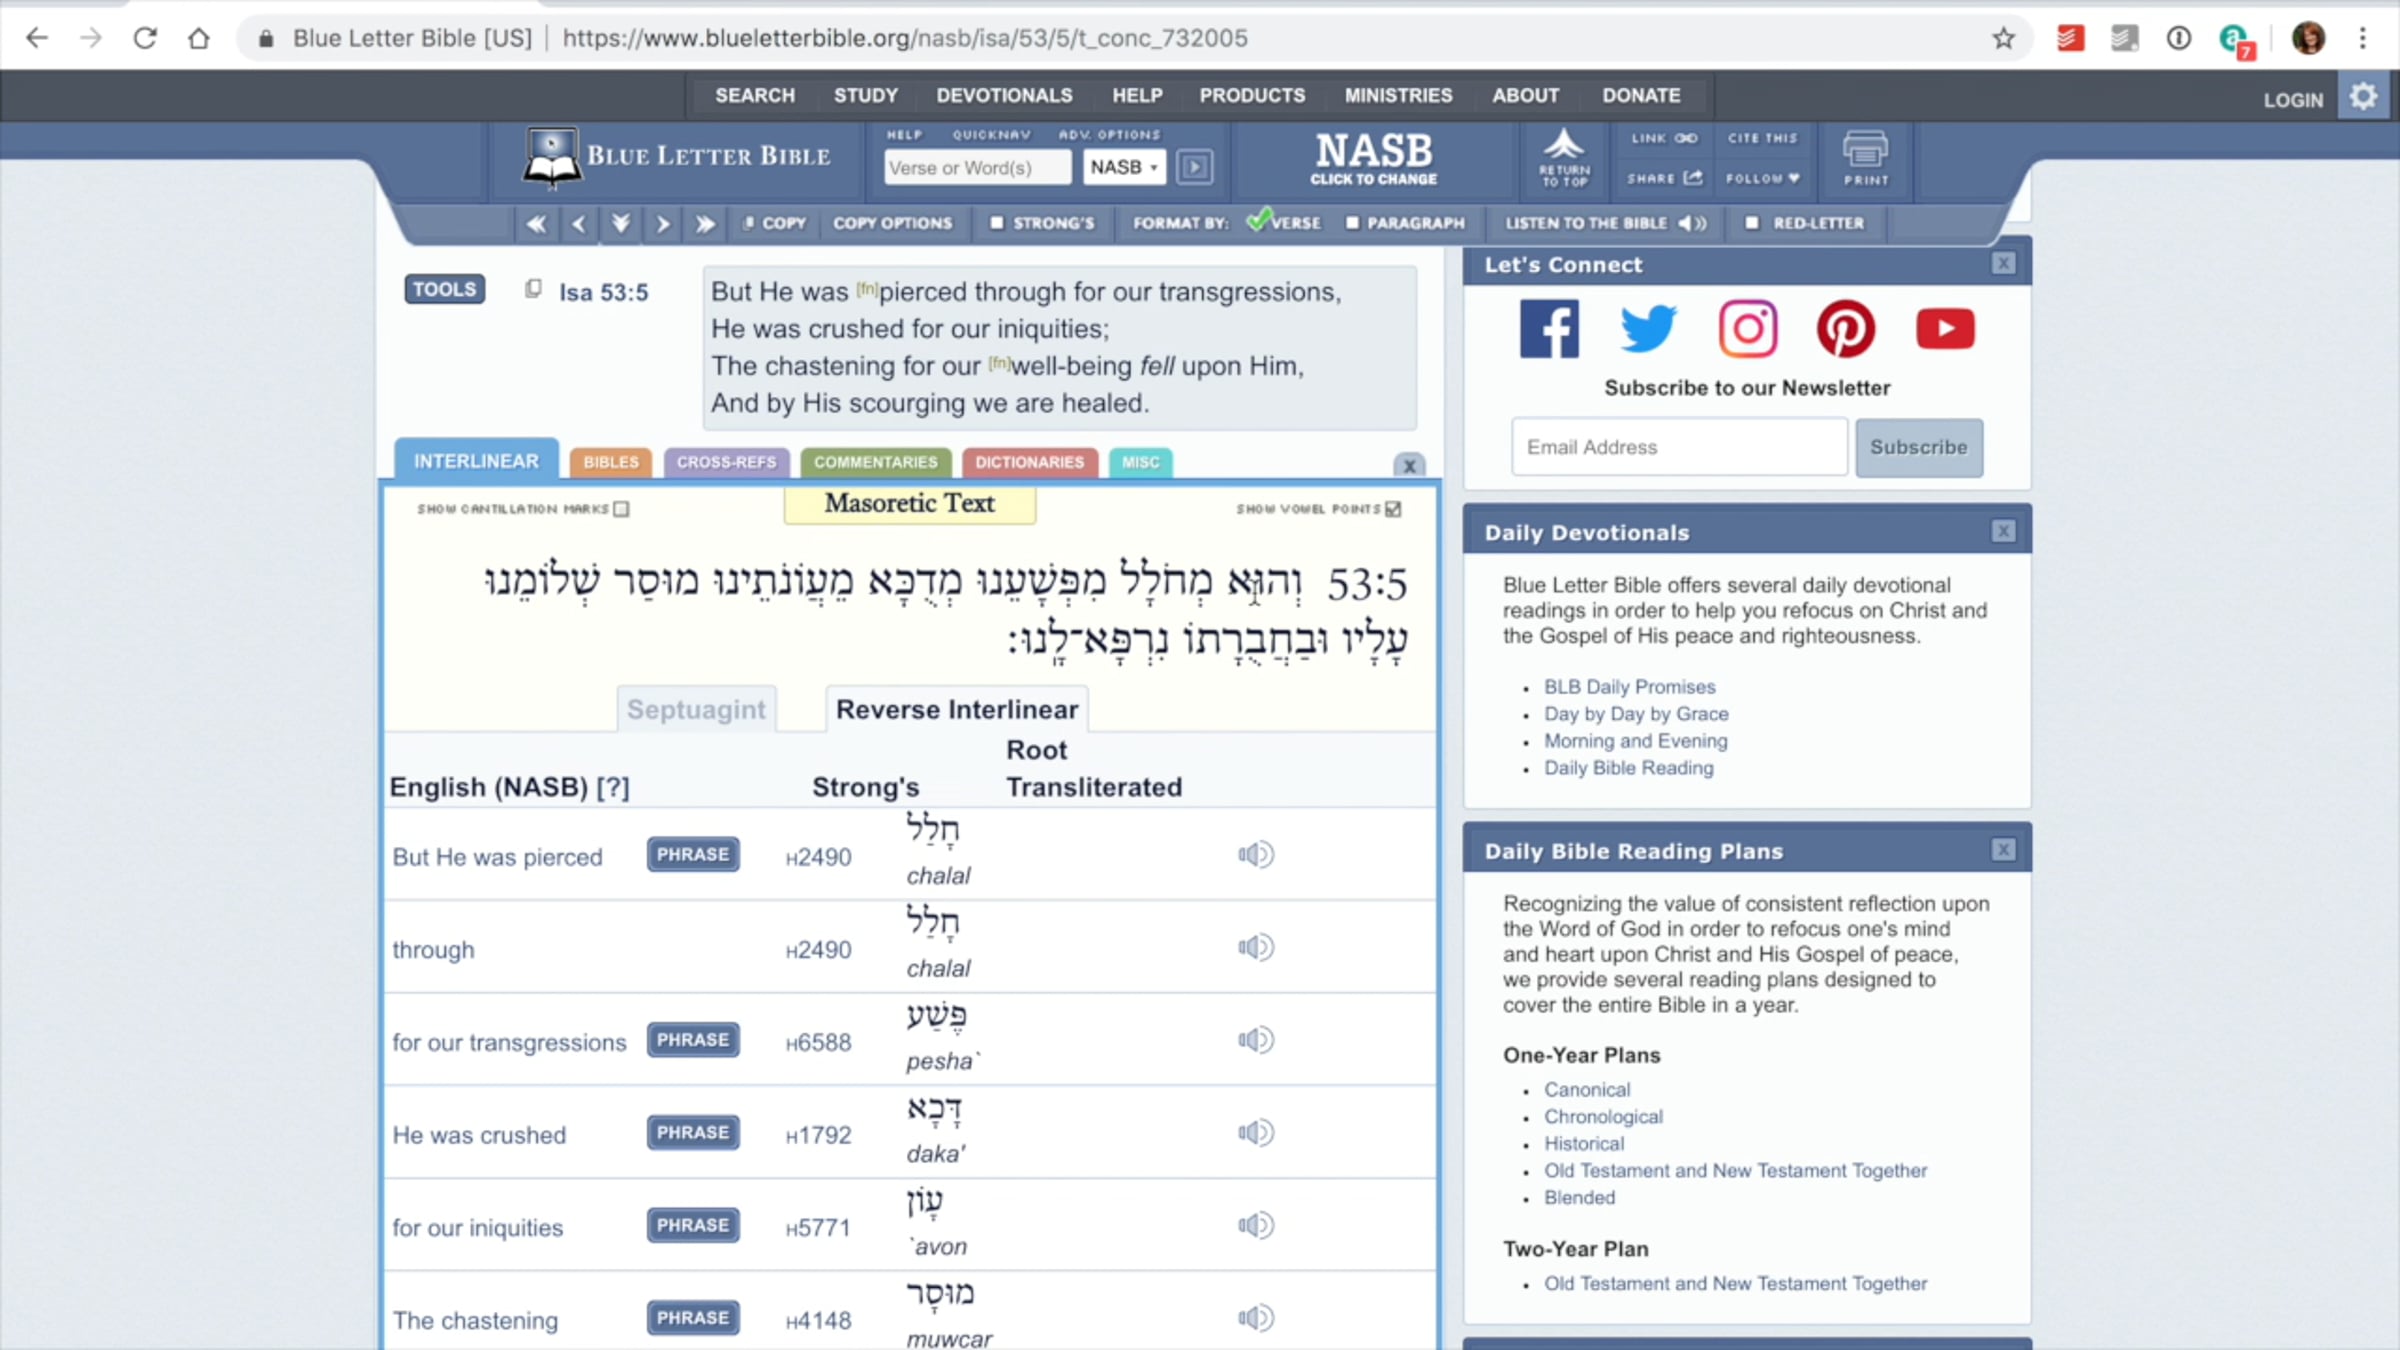This screenshot has height=1350, width=2400.
Task: Click the Subscribe button
Action: coord(1919,447)
